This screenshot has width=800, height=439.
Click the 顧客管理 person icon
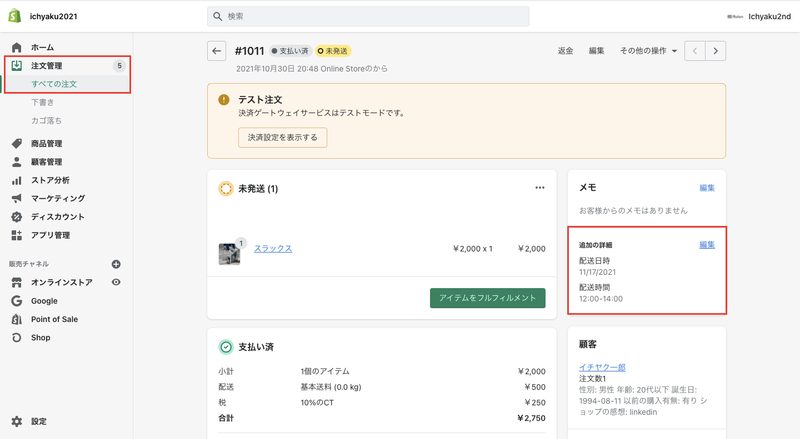click(x=16, y=162)
